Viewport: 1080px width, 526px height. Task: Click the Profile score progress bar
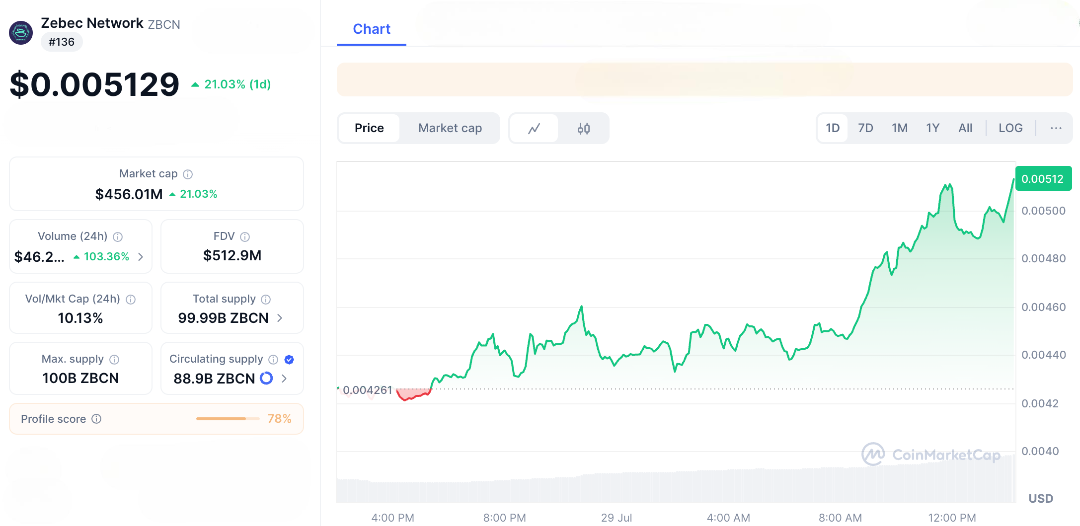227,419
